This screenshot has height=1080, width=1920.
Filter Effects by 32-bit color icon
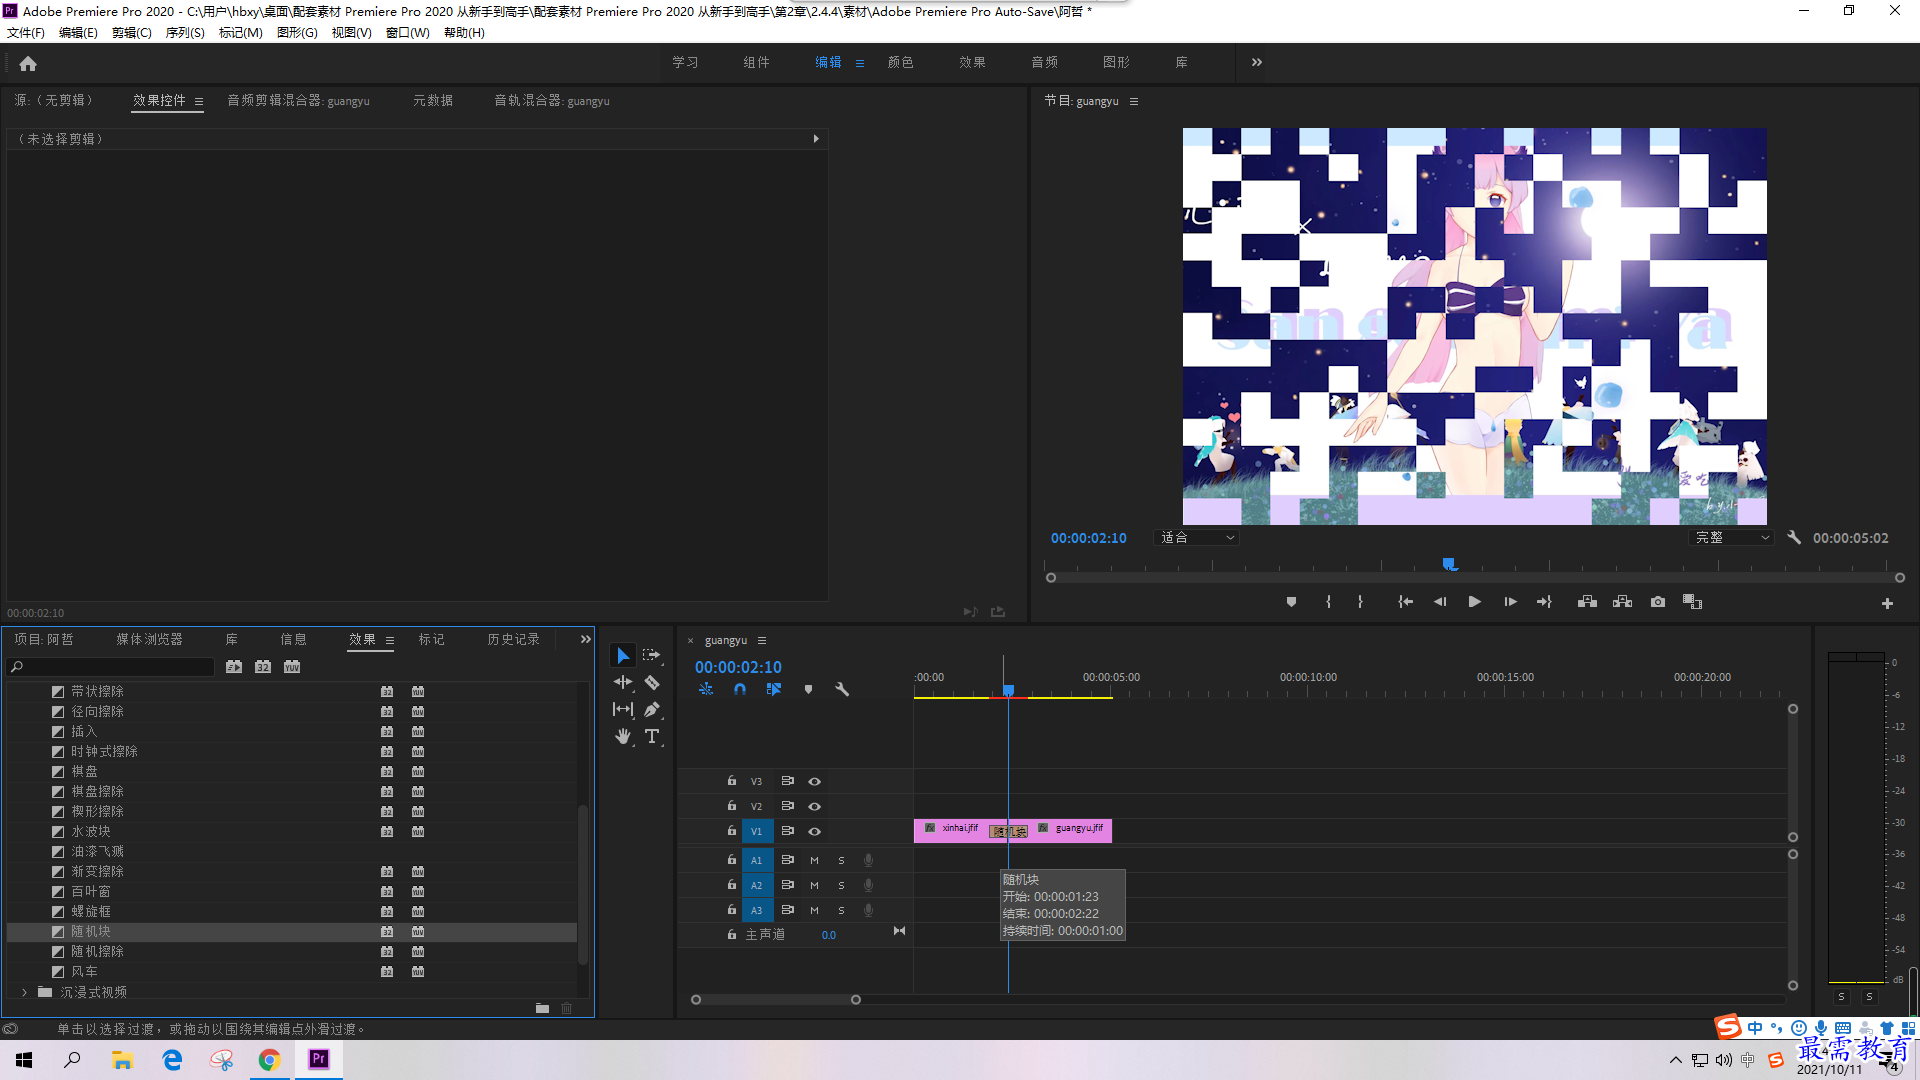[x=263, y=667]
